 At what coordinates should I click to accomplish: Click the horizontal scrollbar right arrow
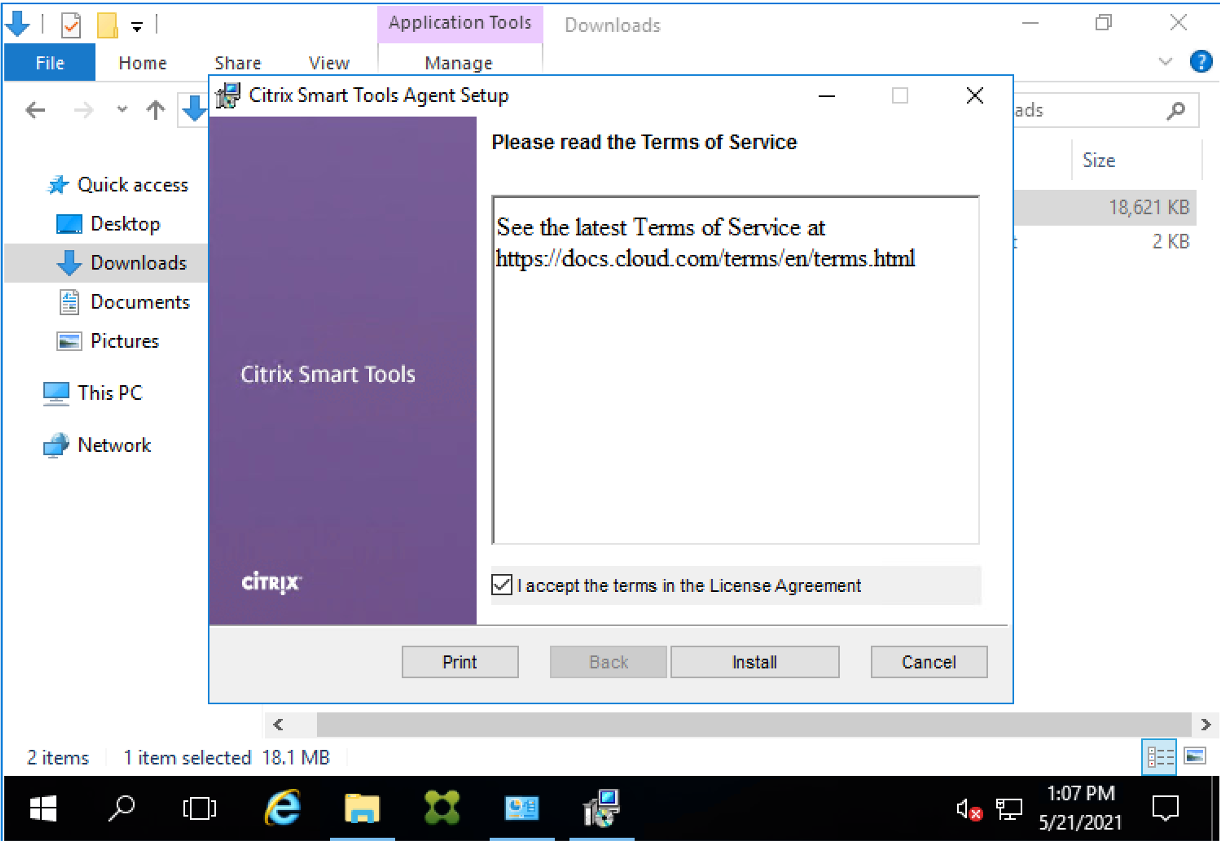(1207, 724)
